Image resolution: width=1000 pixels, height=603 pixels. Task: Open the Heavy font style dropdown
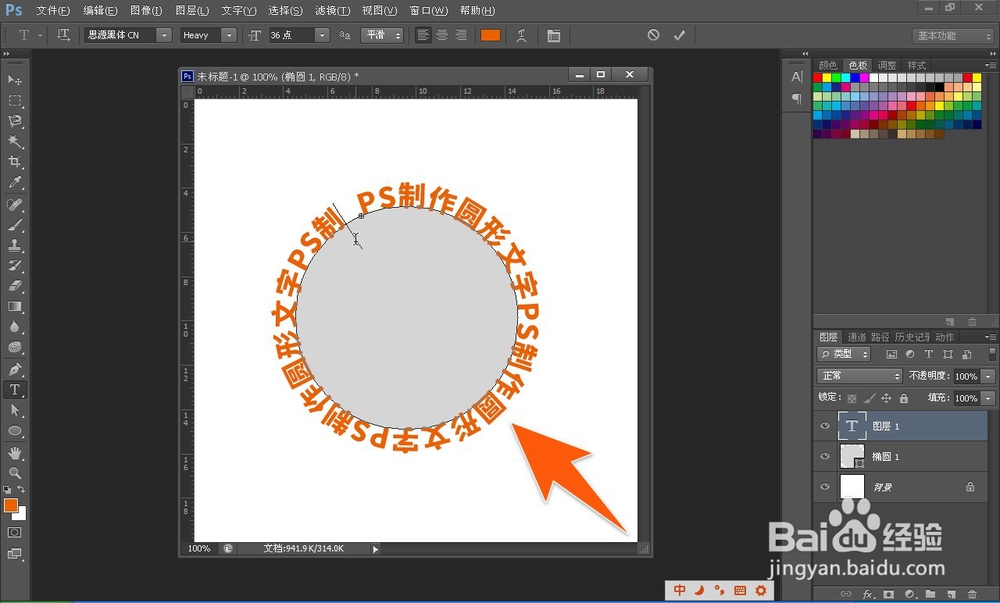pyautogui.click(x=229, y=35)
